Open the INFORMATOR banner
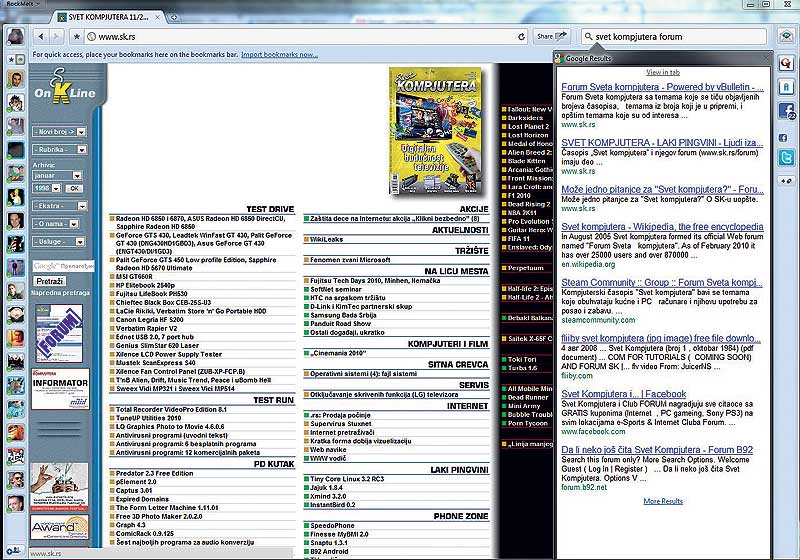 pyautogui.click(x=60, y=389)
